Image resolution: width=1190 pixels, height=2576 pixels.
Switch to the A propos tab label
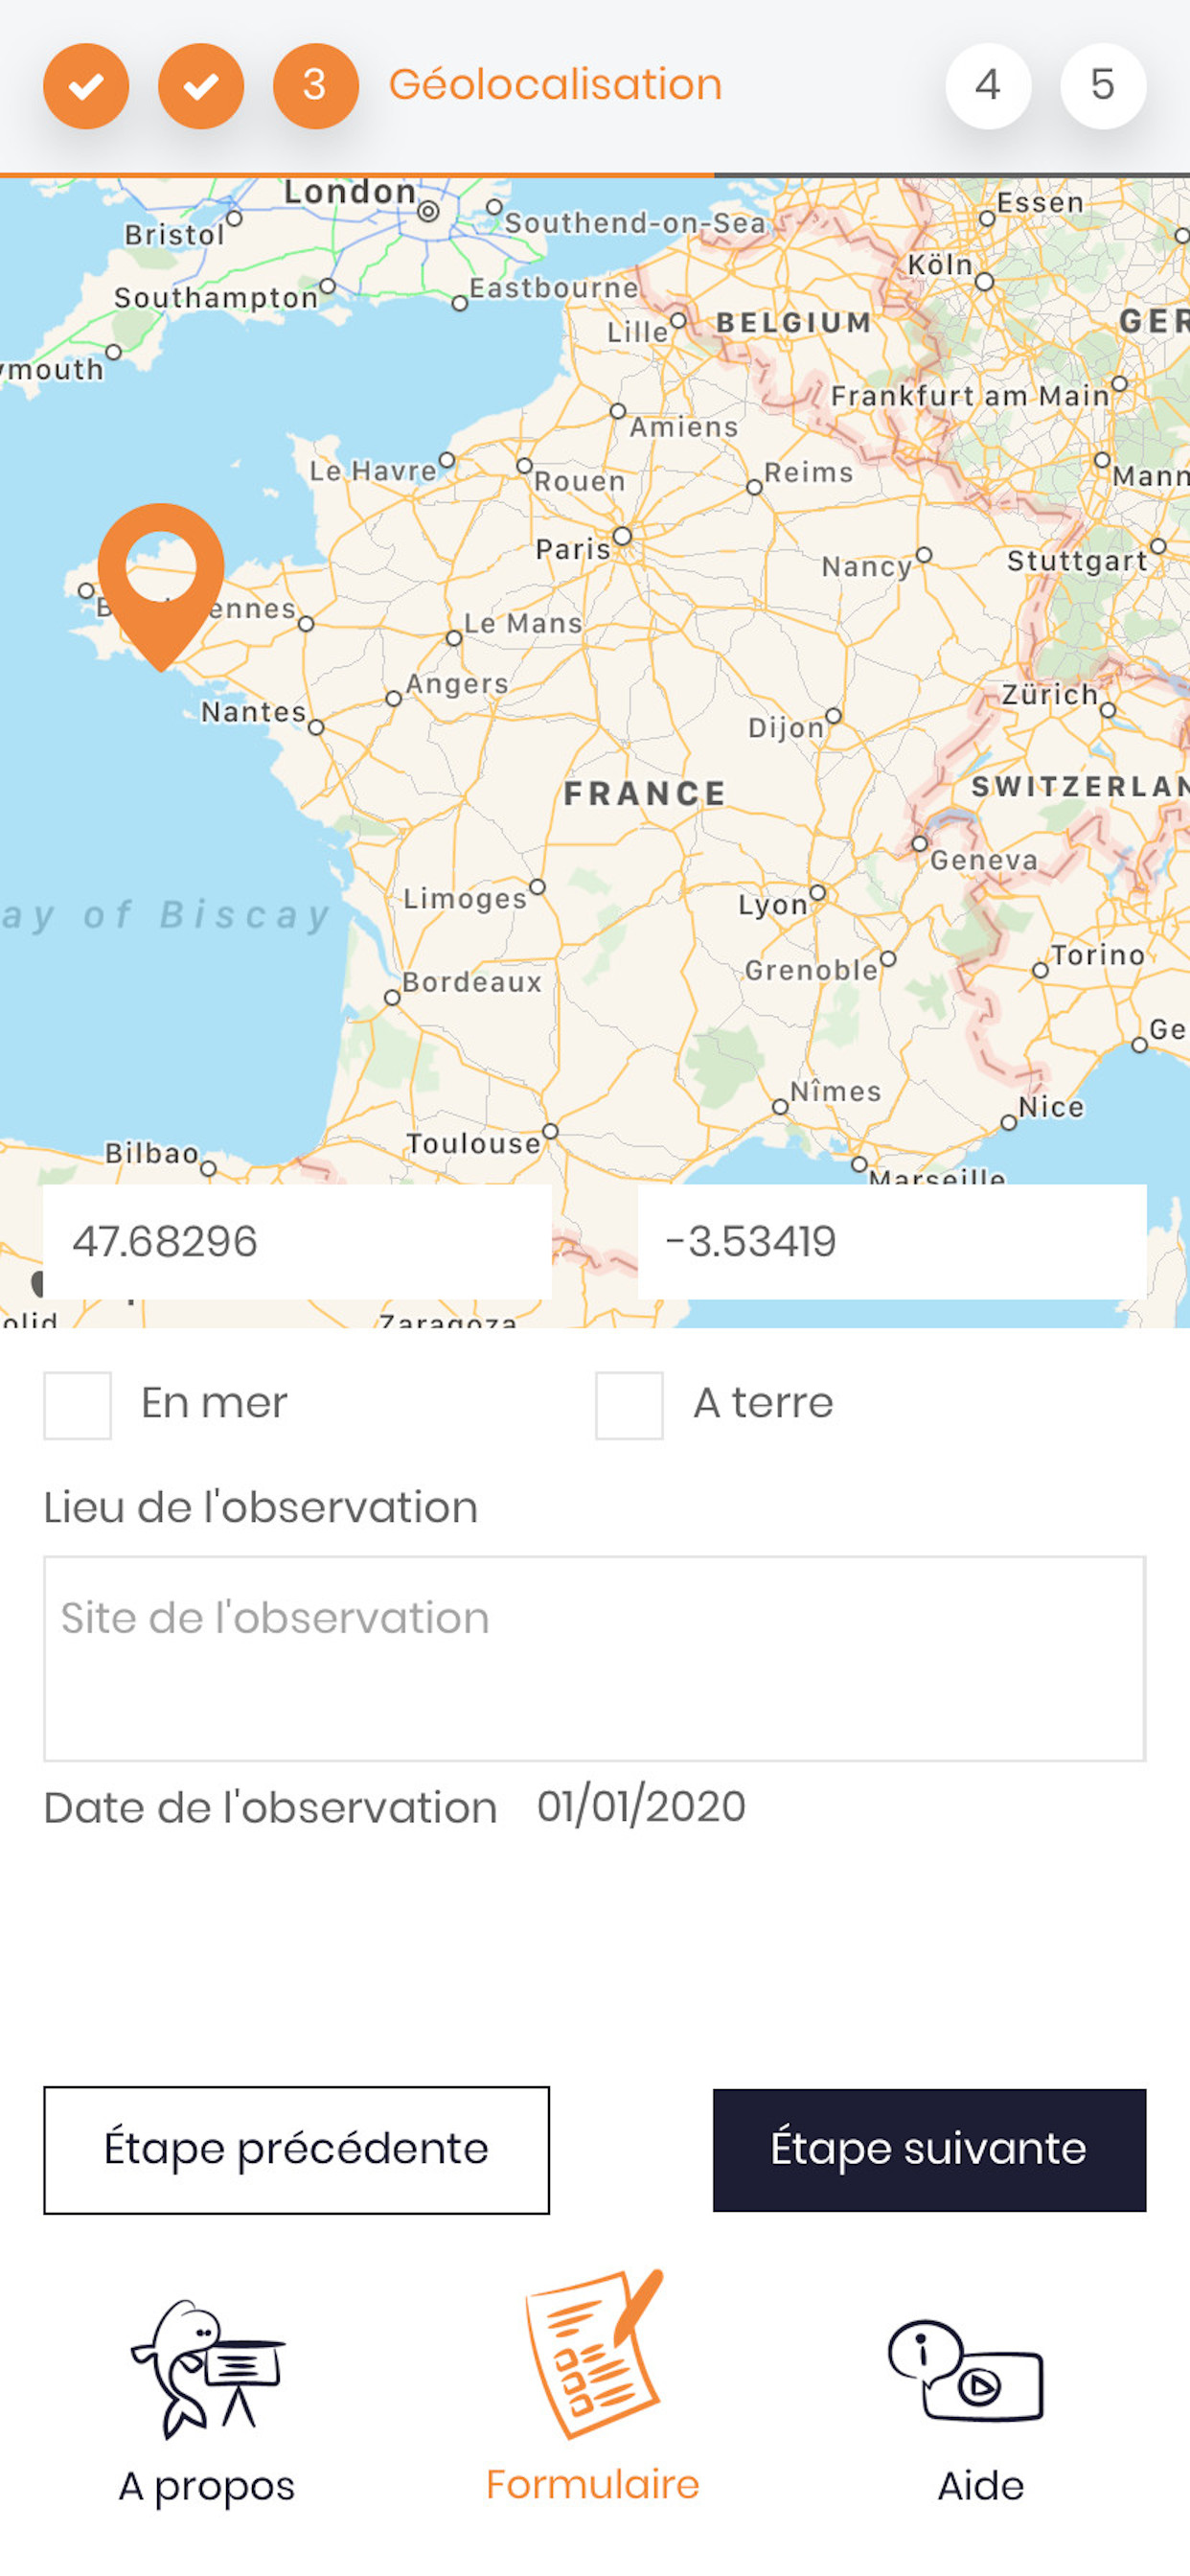point(207,2487)
